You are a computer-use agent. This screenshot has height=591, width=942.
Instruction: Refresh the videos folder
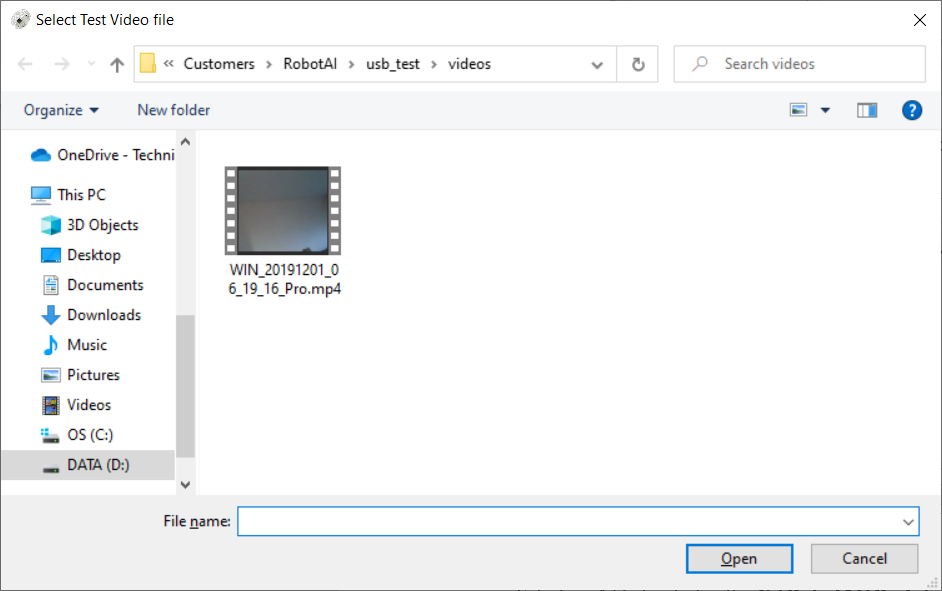[x=638, y=64]
